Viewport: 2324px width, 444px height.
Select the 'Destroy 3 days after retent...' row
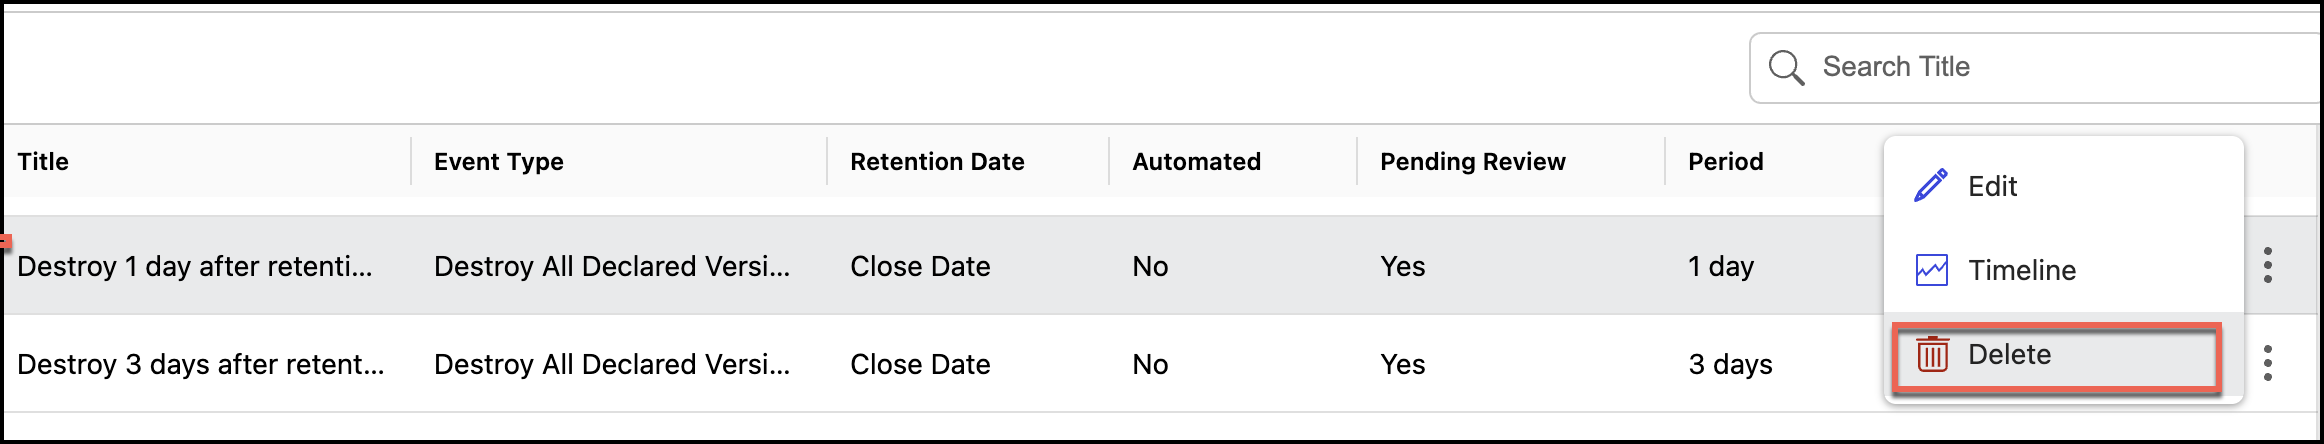tap(200, 365)
